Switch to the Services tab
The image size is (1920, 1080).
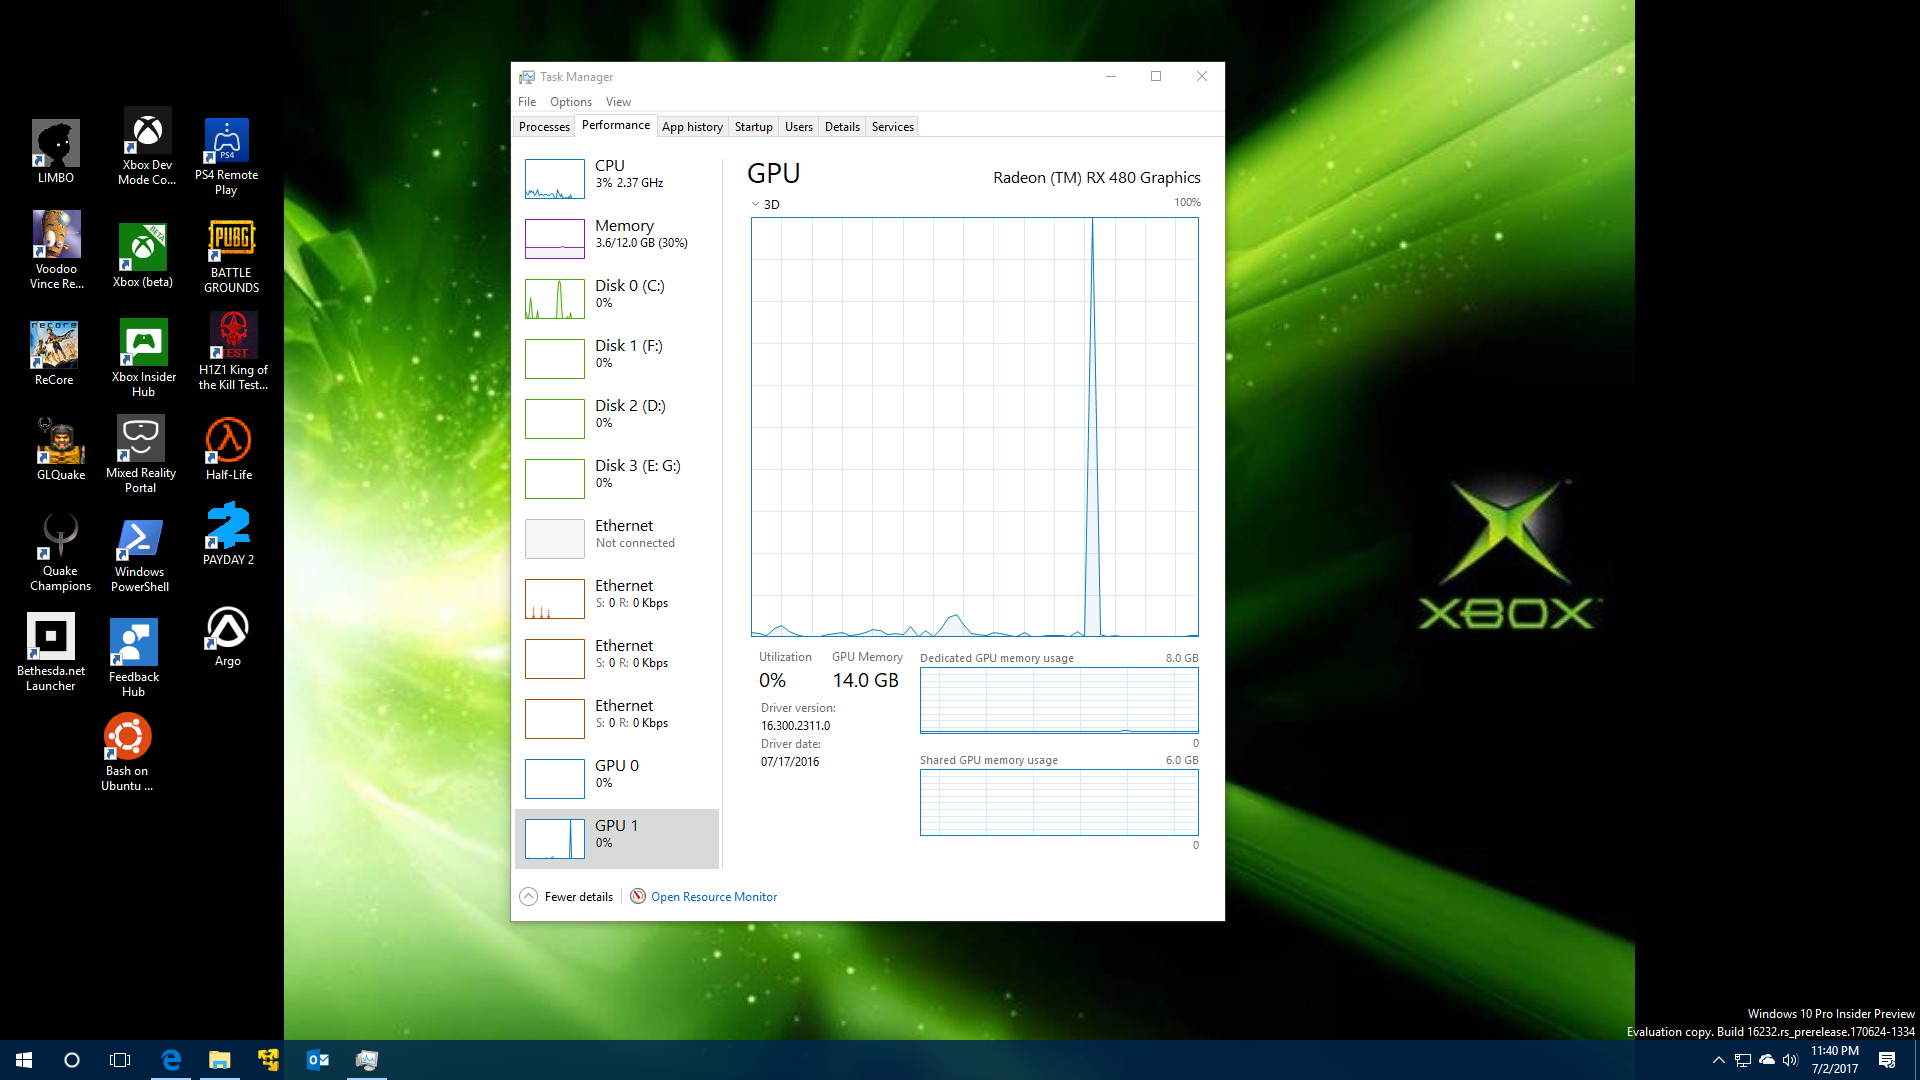coord(893,127)
